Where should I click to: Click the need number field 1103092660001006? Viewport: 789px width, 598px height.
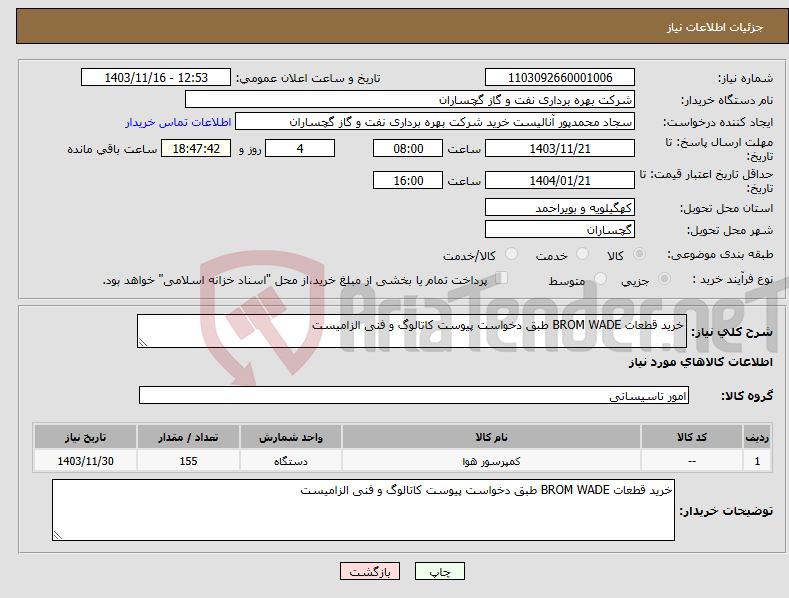[x=560, y=78]
